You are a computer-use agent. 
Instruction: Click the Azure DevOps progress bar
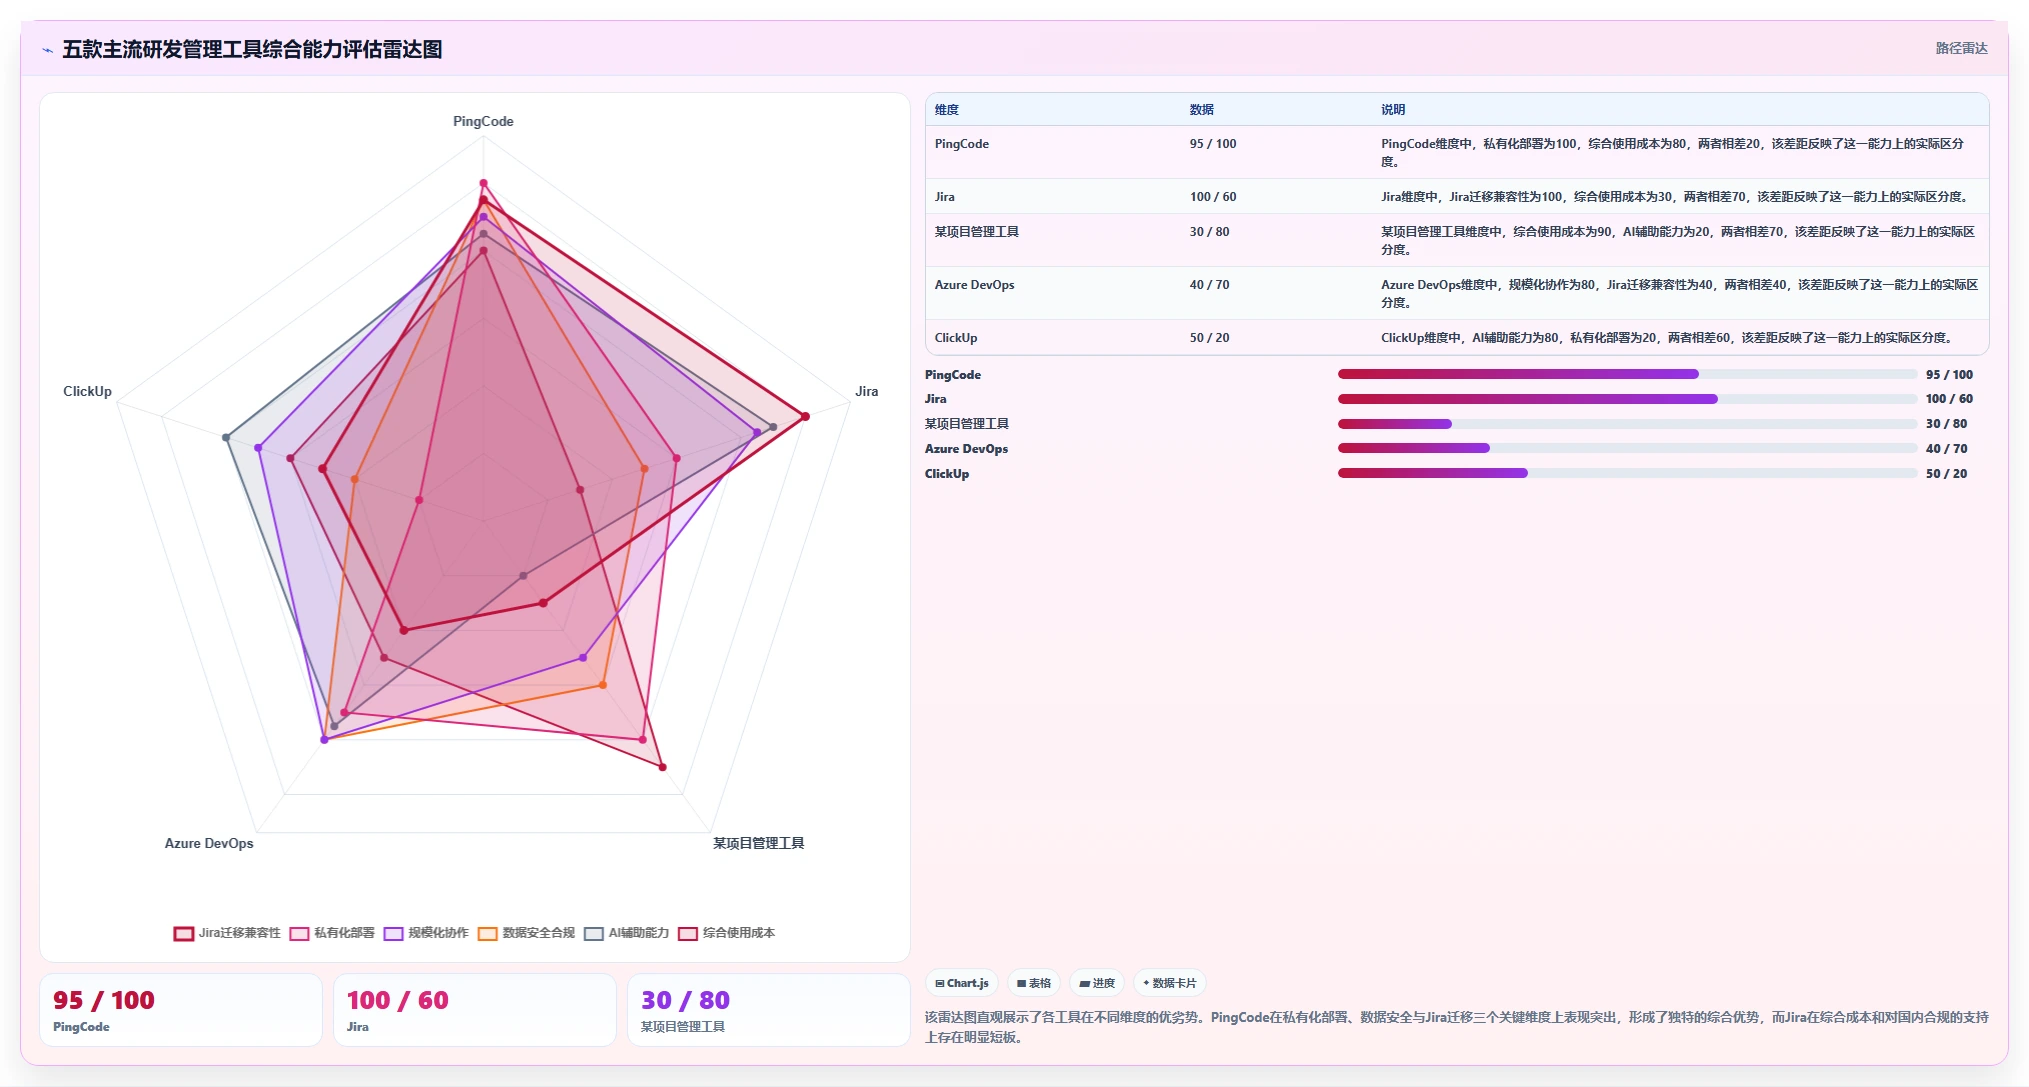click(1627, 448)
